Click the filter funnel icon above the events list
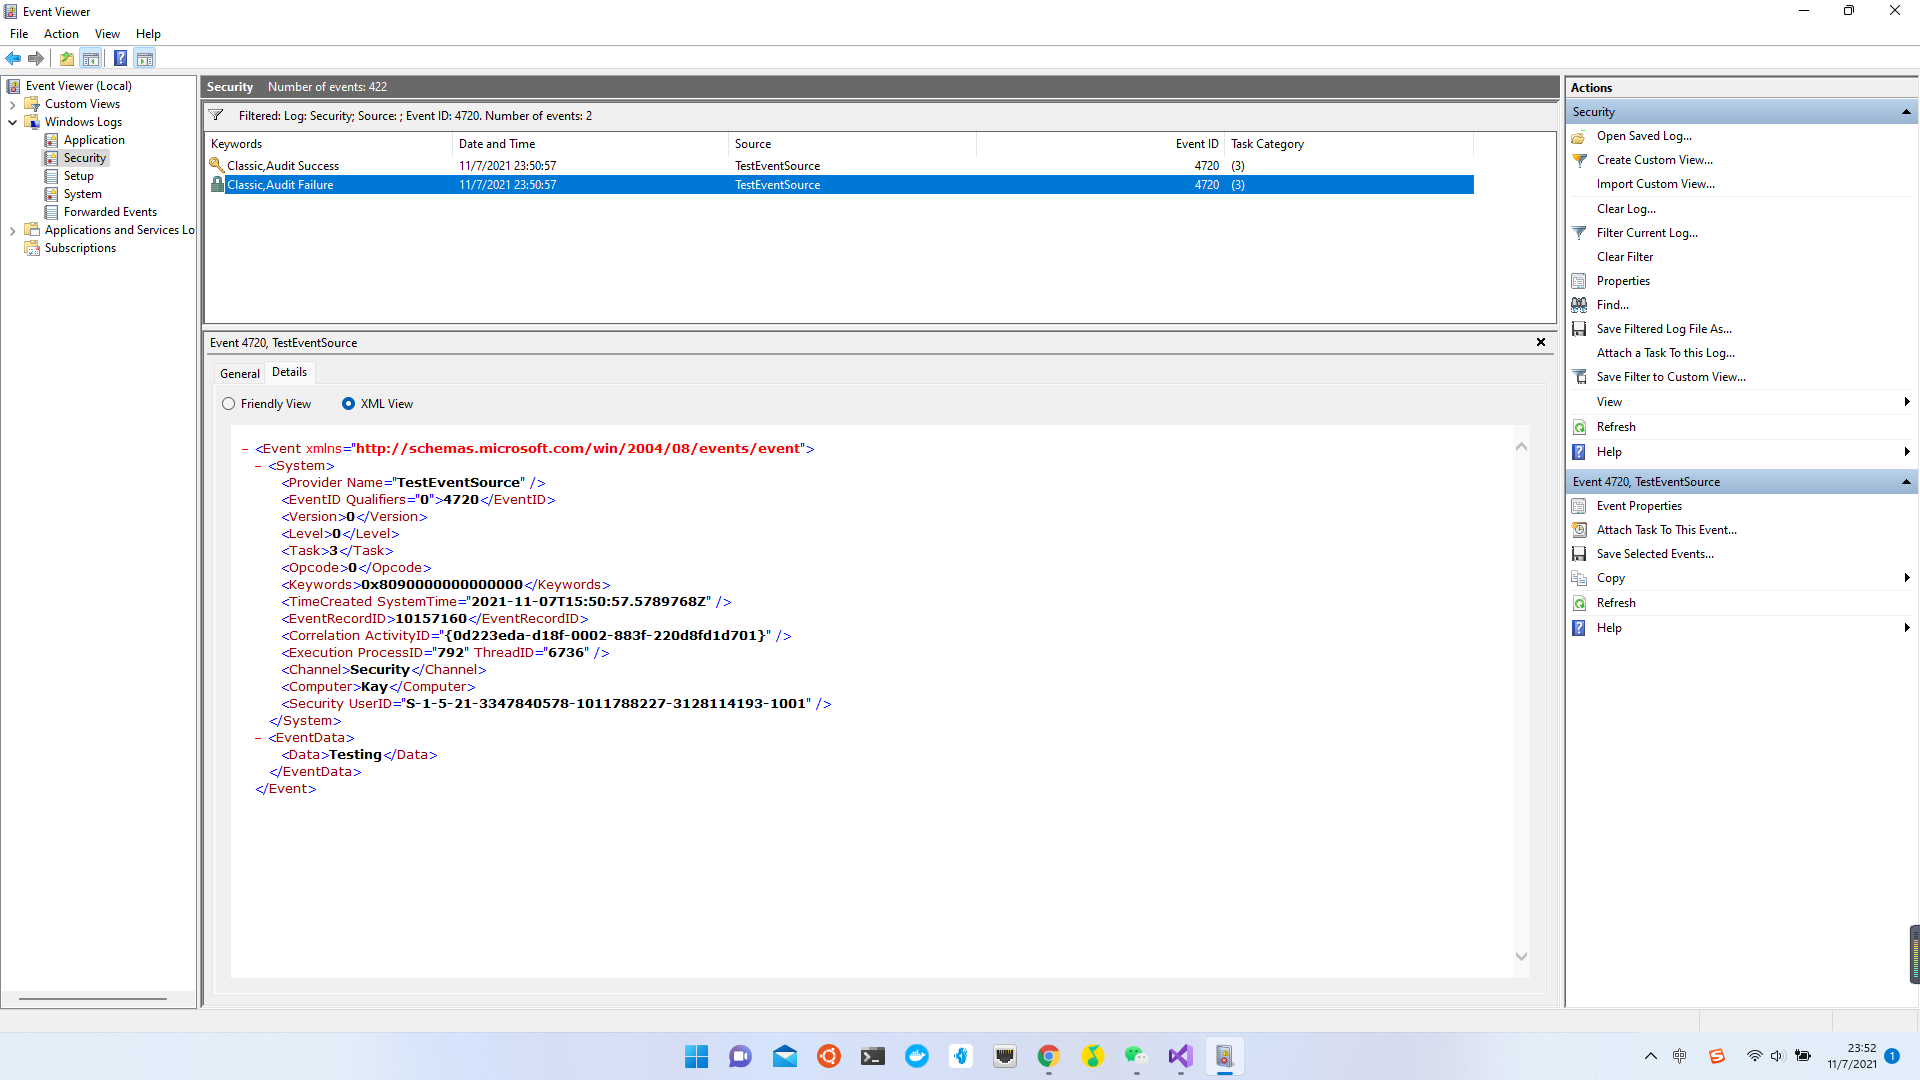 216,115
